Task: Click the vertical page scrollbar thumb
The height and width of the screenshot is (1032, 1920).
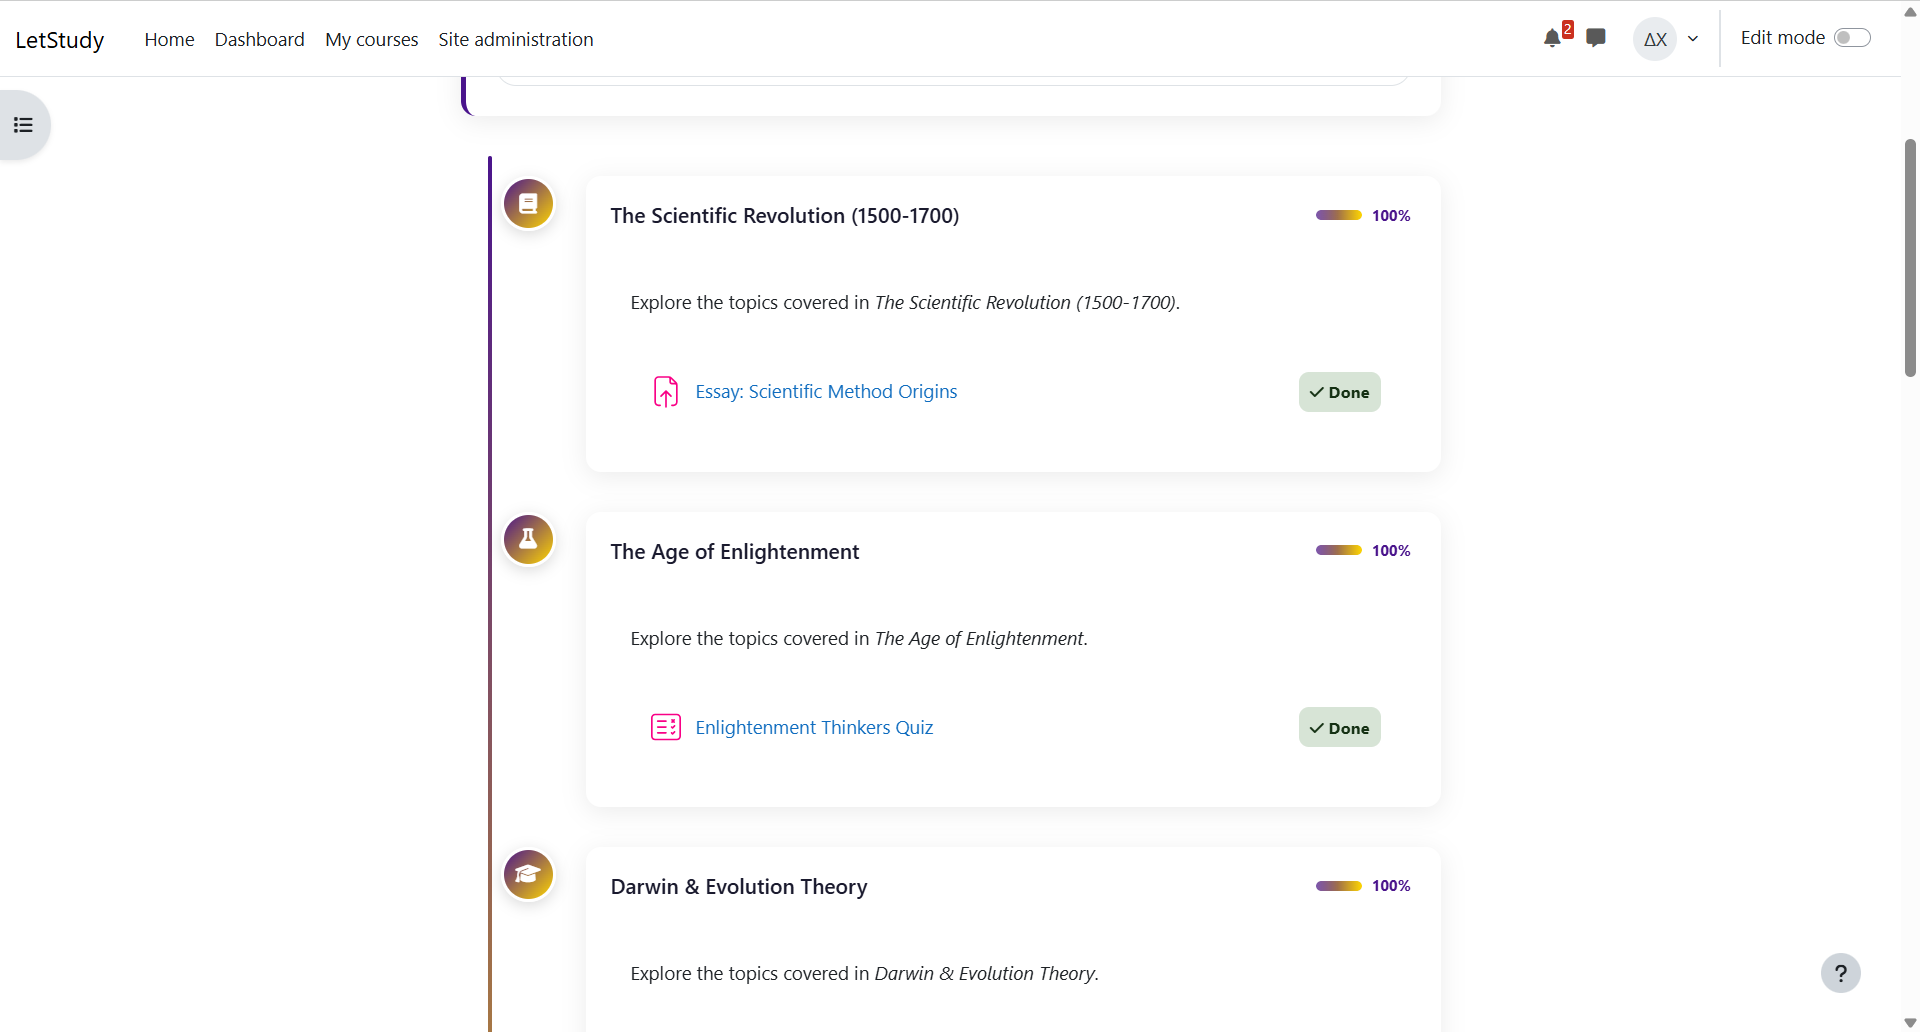Action: click(x=1910, y=258)
